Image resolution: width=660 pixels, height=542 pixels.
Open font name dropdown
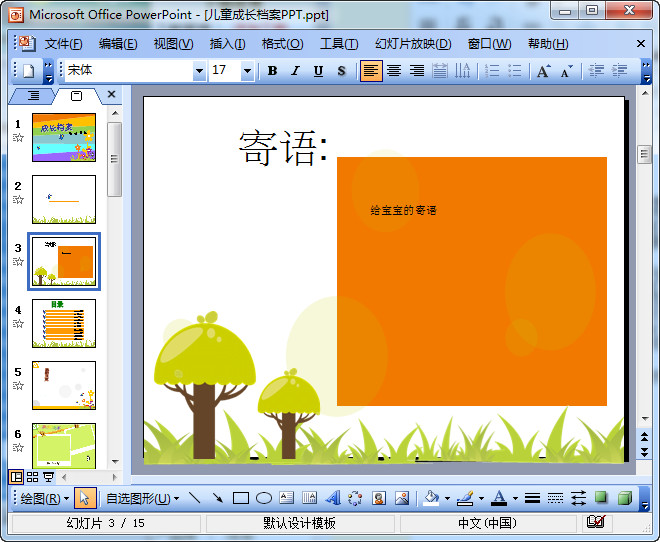point(200,71)
